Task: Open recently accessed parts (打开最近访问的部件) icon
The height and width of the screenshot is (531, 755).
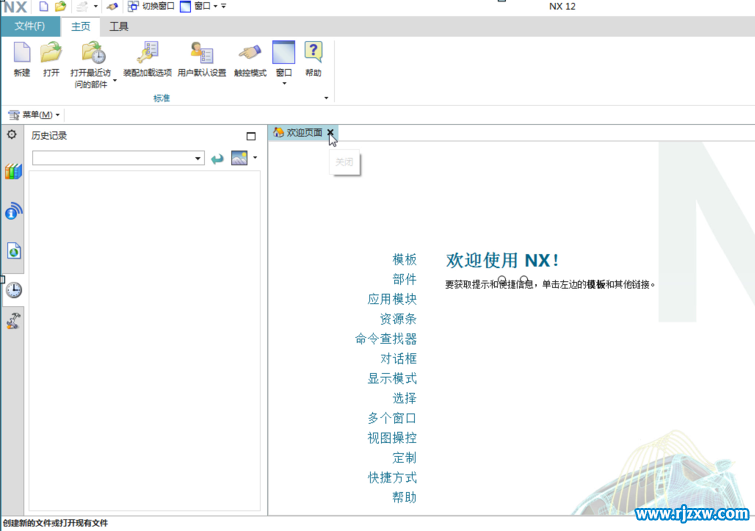Action: tap(93, 52)
